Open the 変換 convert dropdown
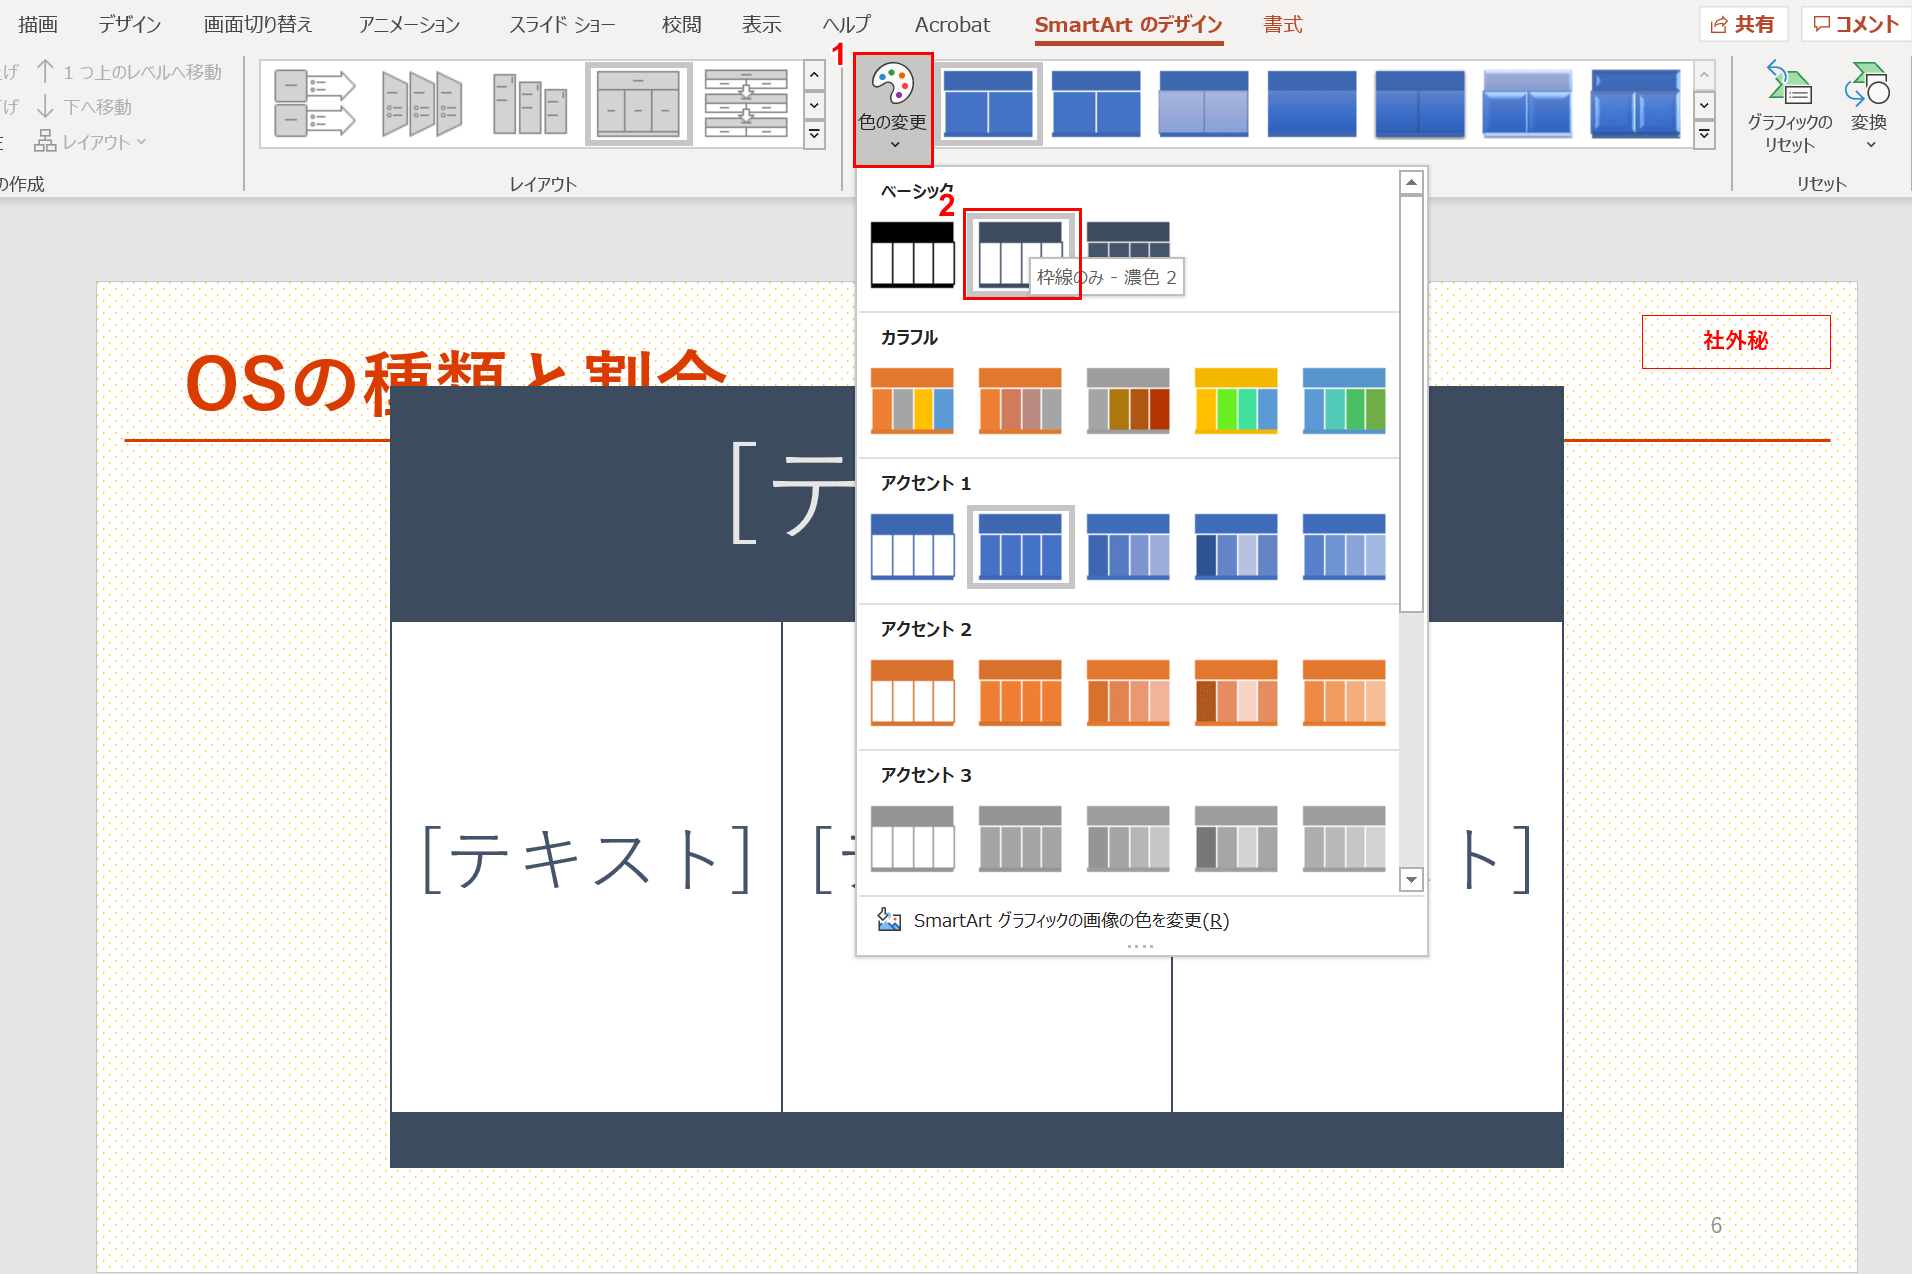The width and height of the screenshot is (1912, 1274). [x=1869, y=107]
